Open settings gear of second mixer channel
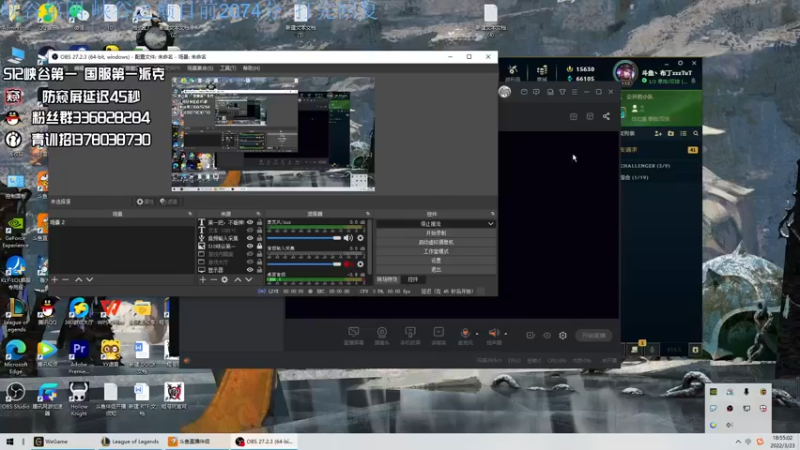This screenshot has width=800, height=450. point(360,264)
